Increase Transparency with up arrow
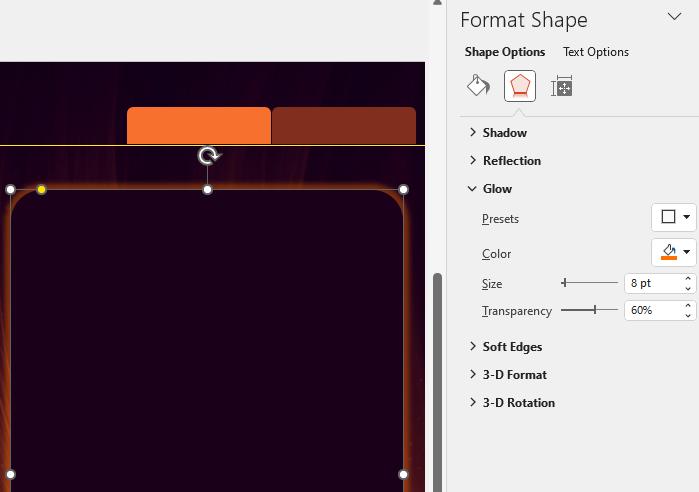Screen dimensions: 699x492 [x=688, y=306]
